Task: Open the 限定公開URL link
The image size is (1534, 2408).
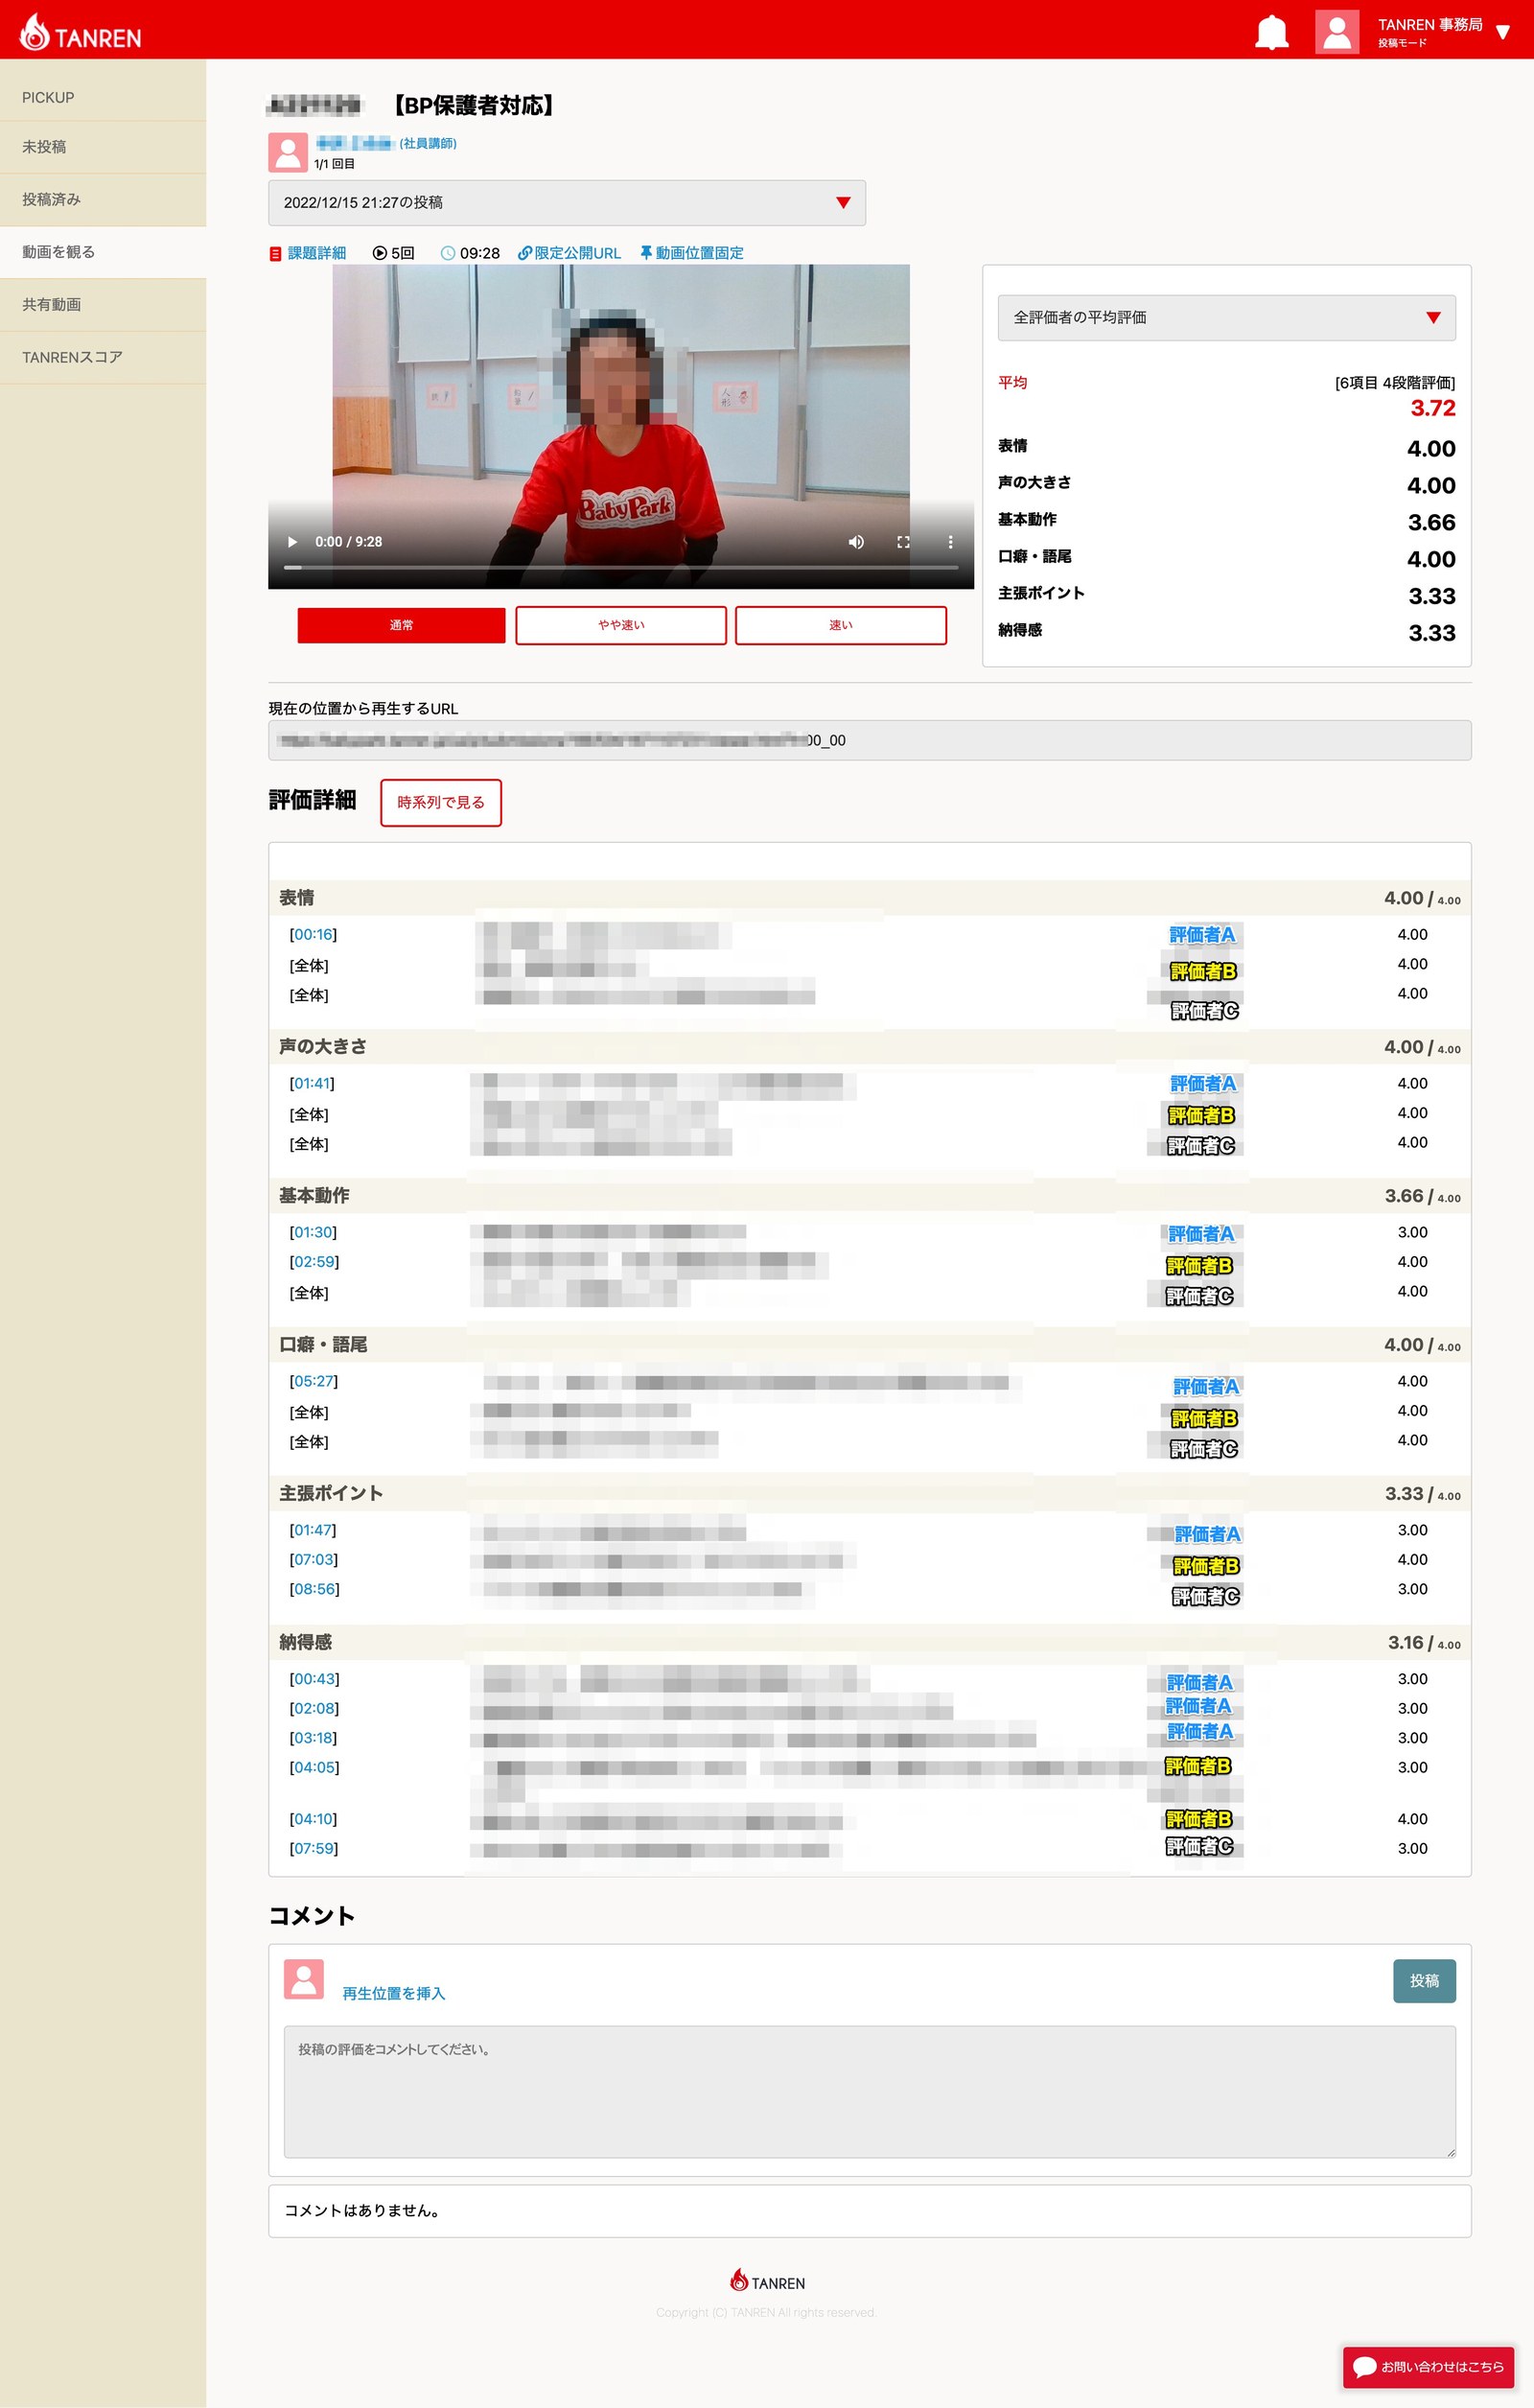Action: [x=569, y=253]
